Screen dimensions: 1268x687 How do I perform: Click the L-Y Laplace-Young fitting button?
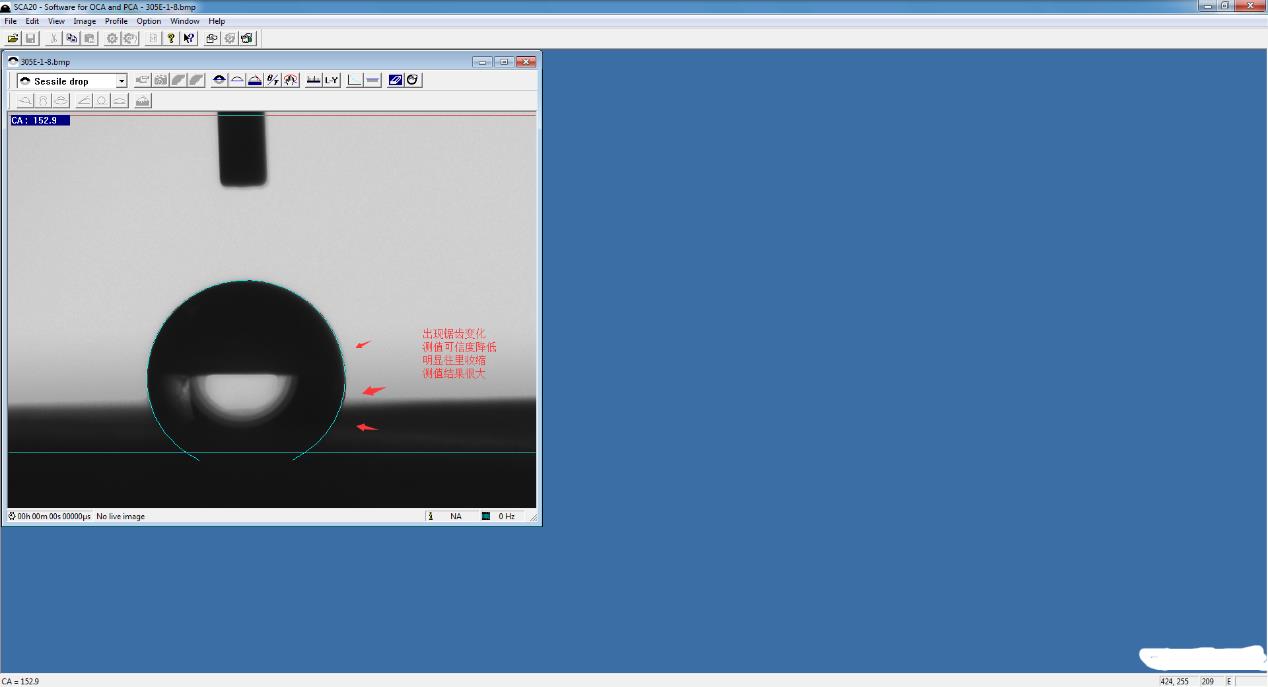pos(331,80)
